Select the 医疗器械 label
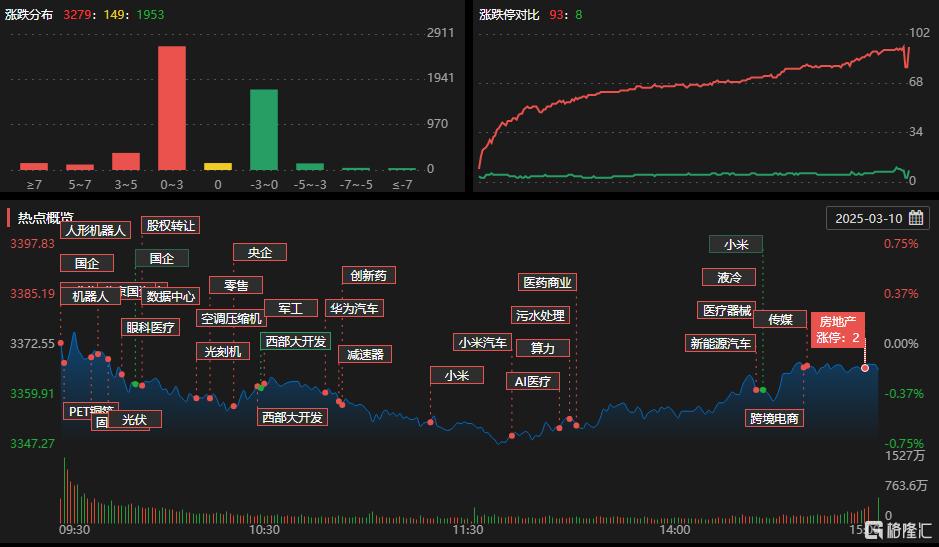The width and height of the screenshot is (939, 547). point(726,310)
